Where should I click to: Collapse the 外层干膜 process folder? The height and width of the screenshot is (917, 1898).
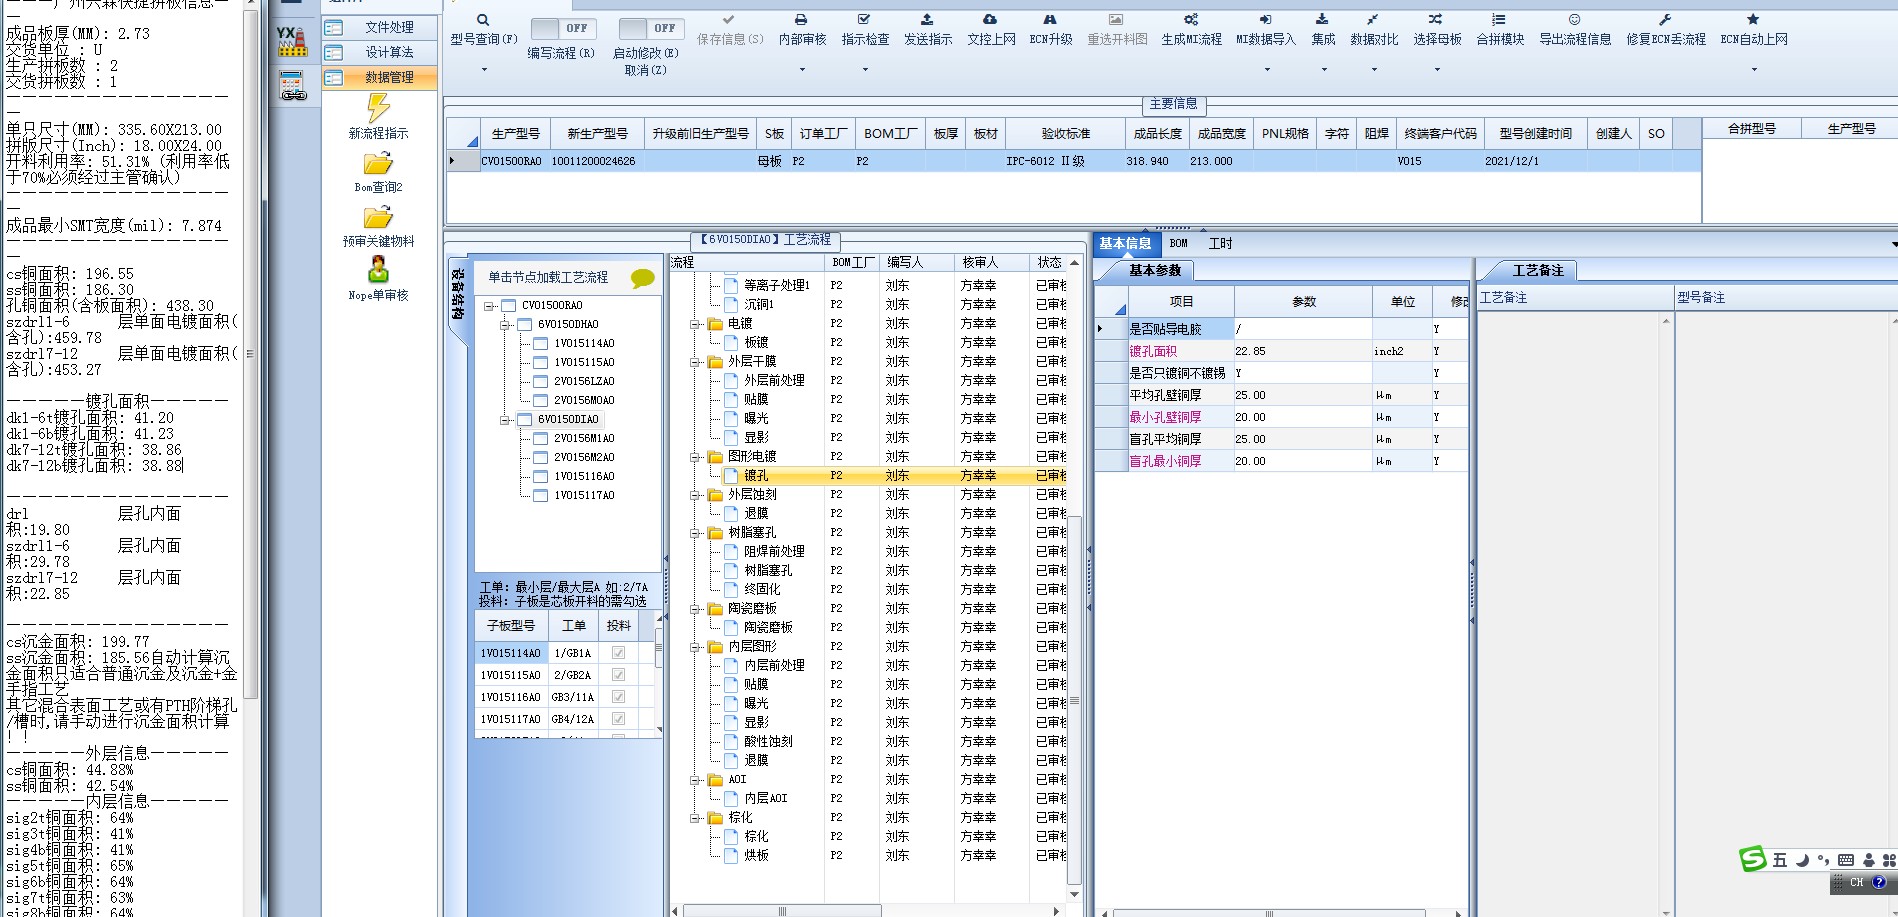(695, 362)
